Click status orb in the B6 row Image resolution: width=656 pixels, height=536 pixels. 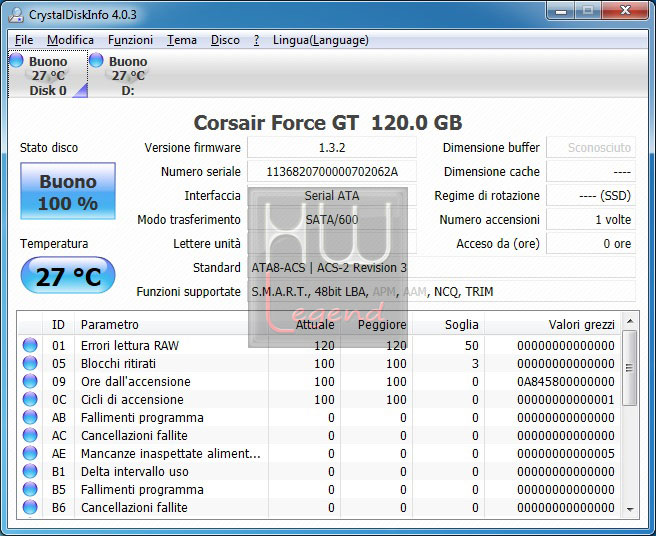tap(30, 507)
